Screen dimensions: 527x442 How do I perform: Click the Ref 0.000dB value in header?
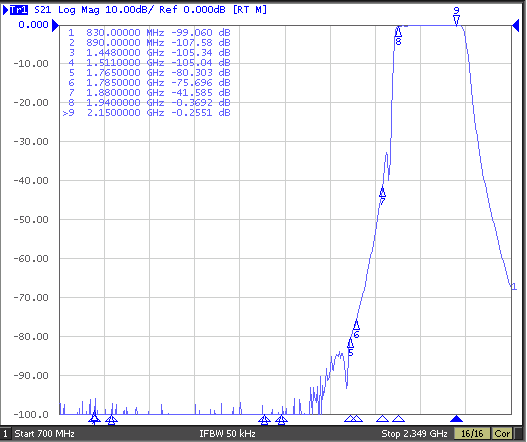192,10
